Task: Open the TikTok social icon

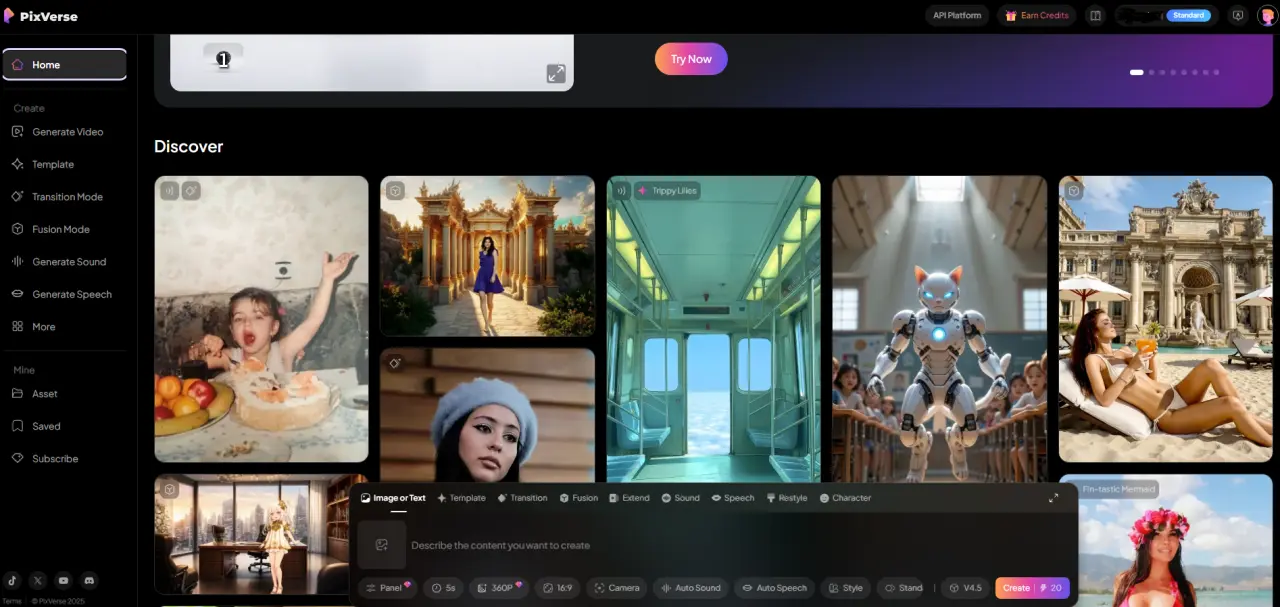Action: coord(12,580)
